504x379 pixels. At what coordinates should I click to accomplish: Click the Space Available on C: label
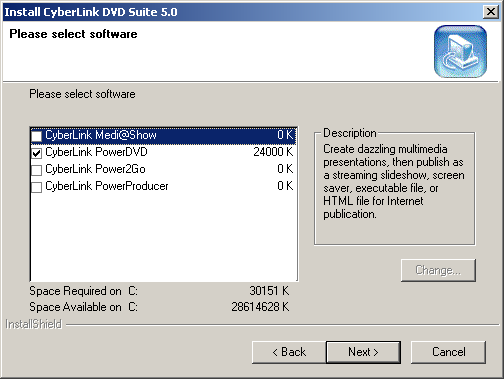pyautogui.click(x=83, y=307)
